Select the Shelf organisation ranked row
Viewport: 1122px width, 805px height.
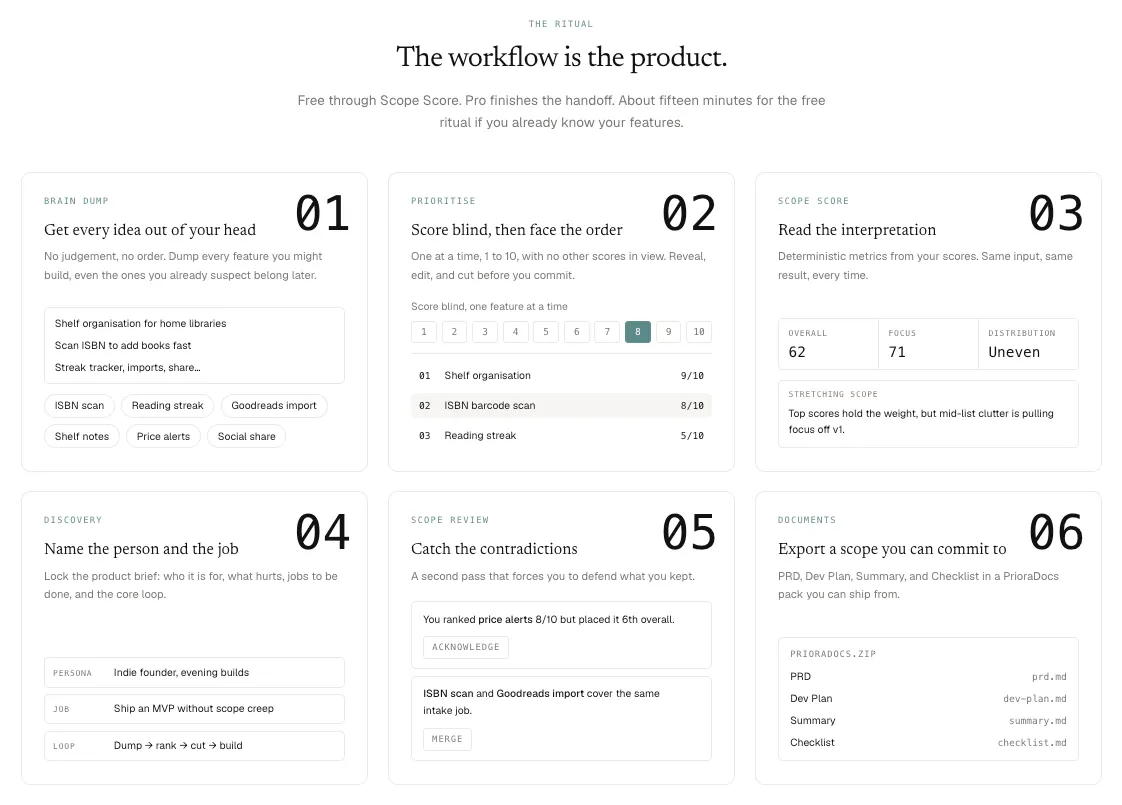click(561, 376)
